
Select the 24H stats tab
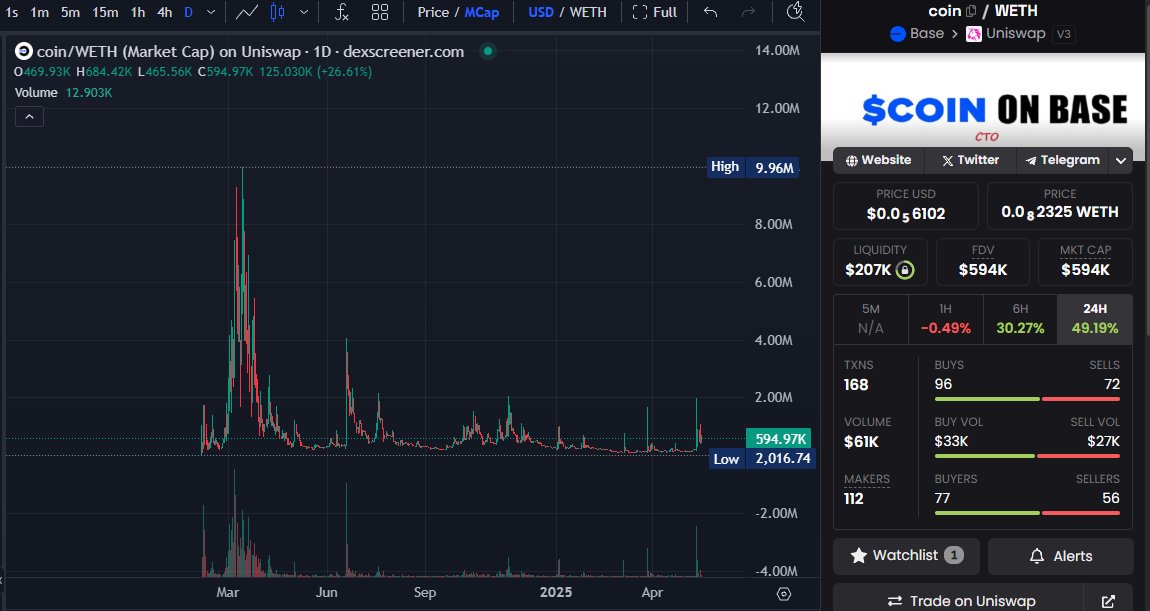[1095, 318]
